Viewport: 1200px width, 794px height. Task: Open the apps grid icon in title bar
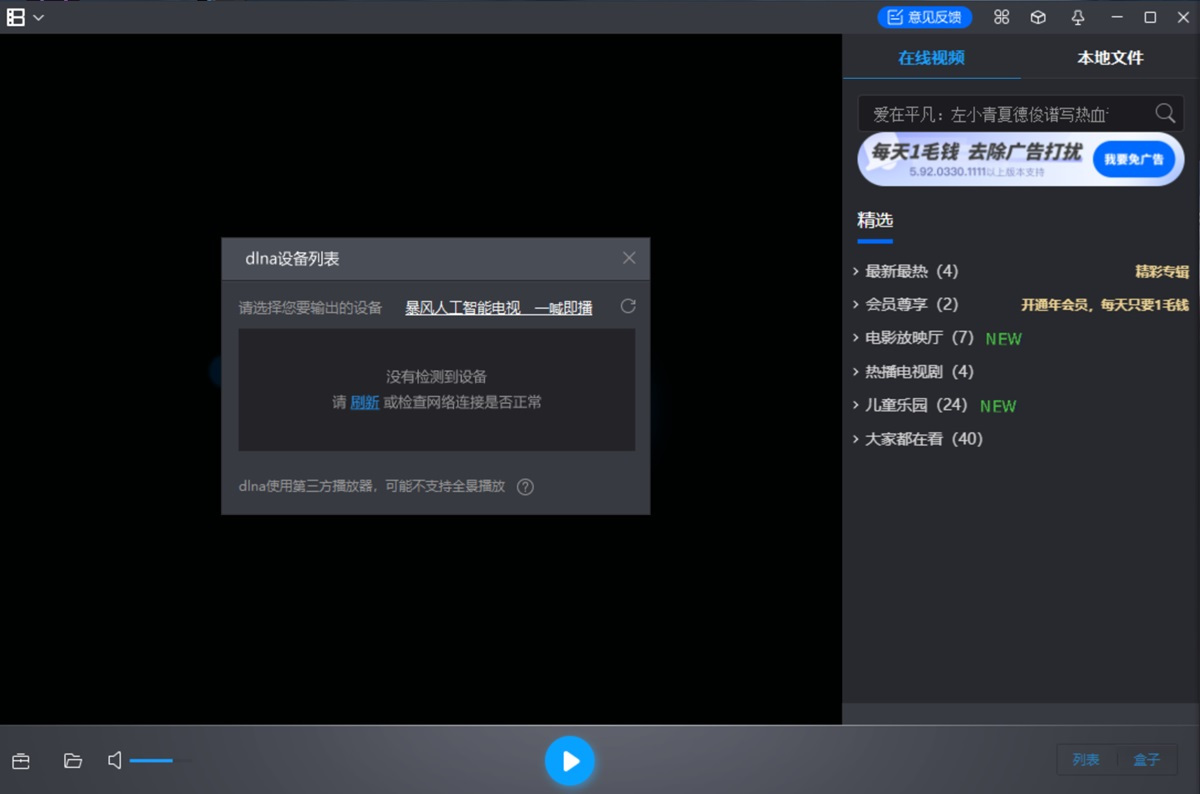(x=1001, y=17)
